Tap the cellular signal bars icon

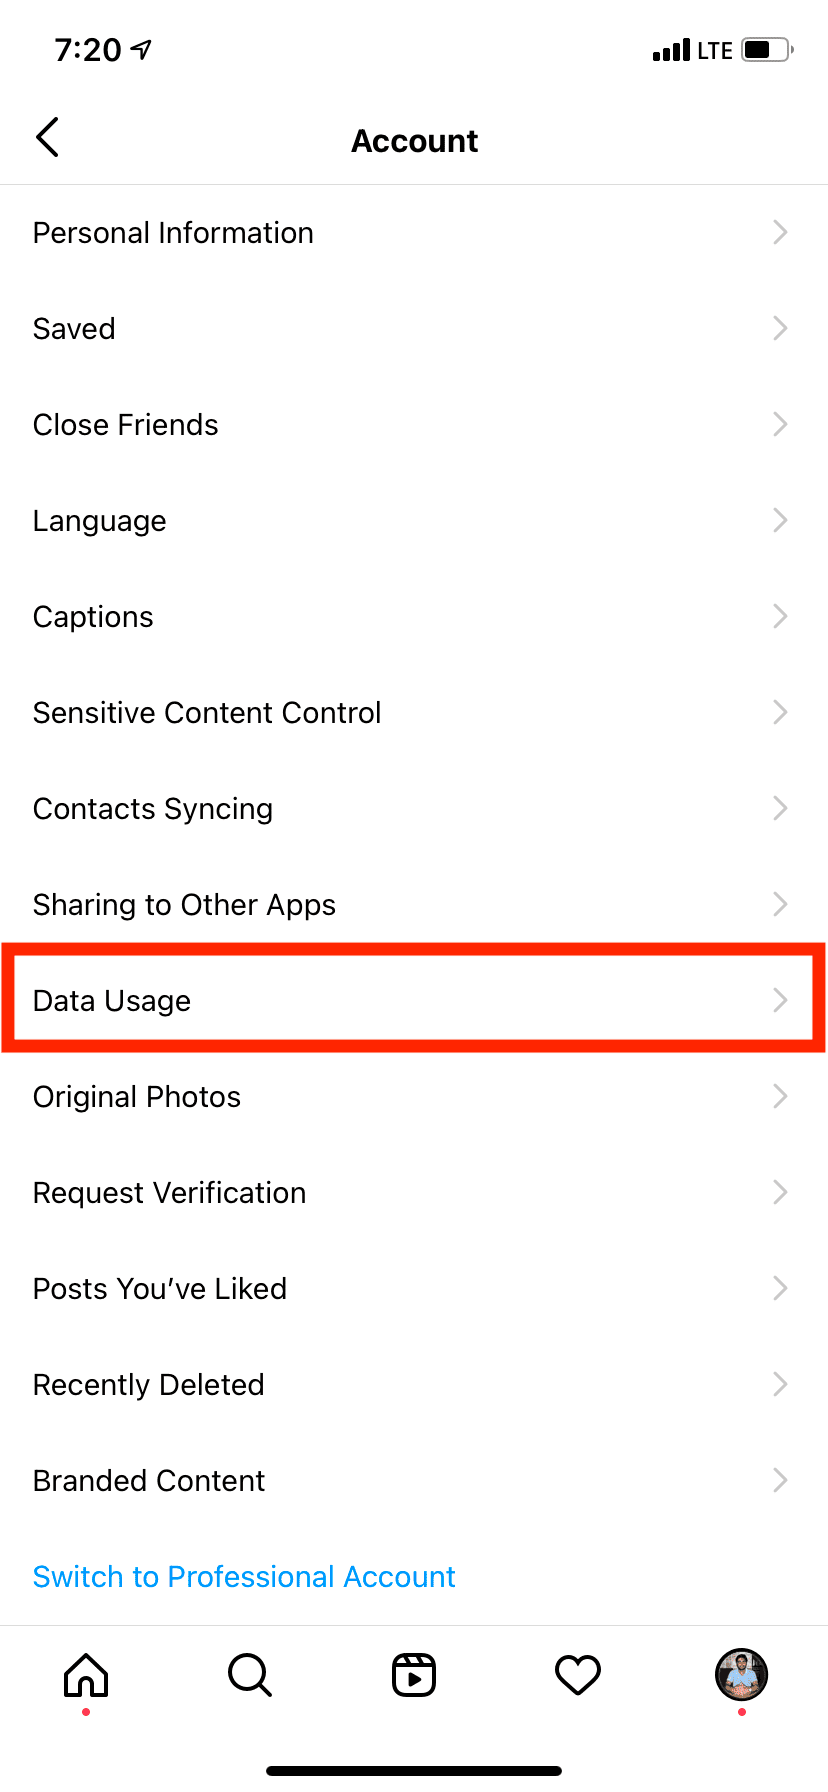[671, 50]
